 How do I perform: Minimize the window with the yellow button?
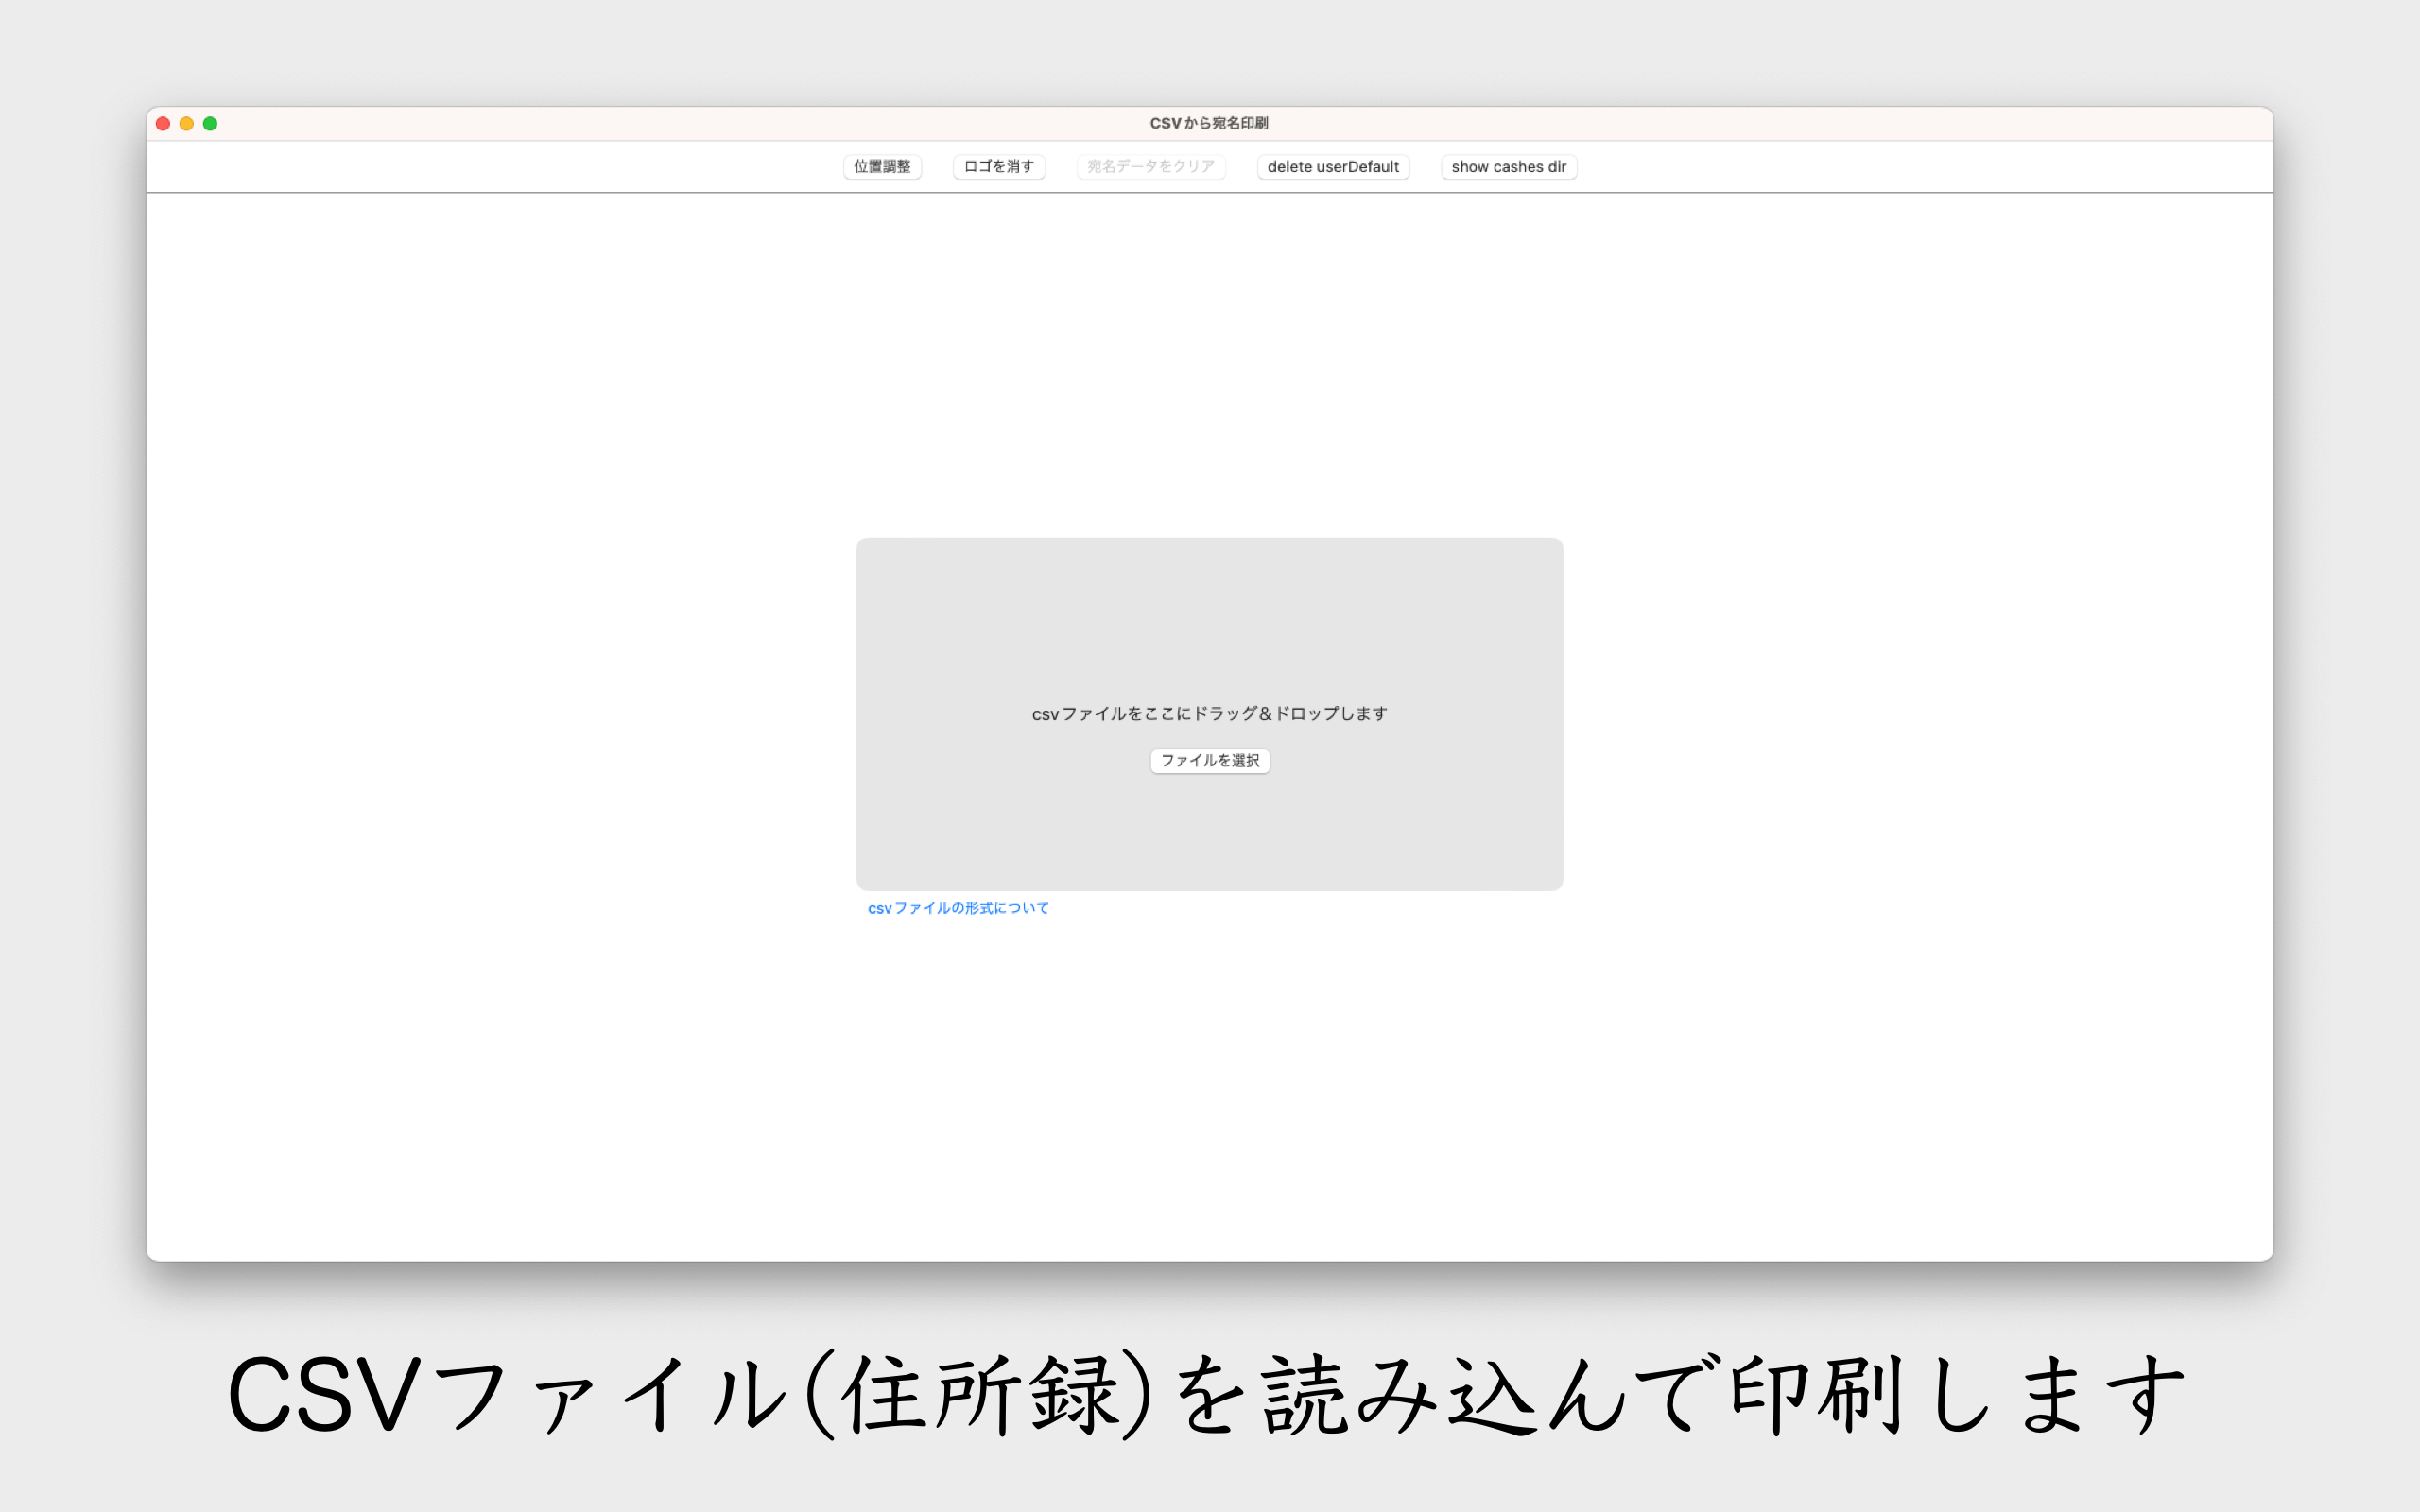click(187, 124)
